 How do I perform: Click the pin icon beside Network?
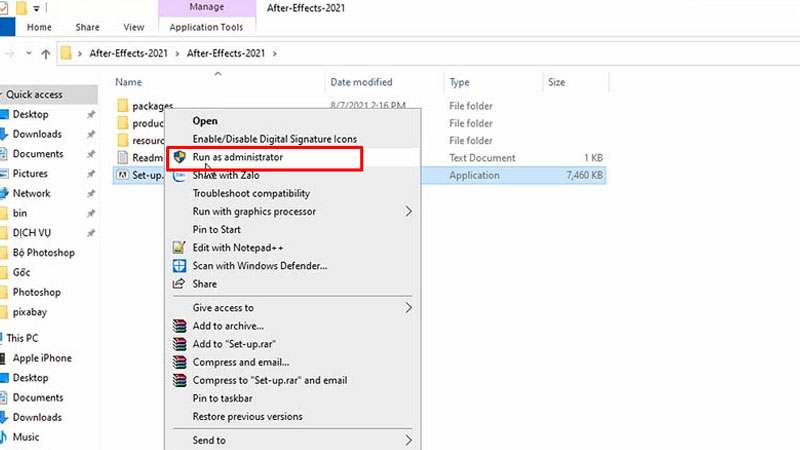[x=91, y=193]
